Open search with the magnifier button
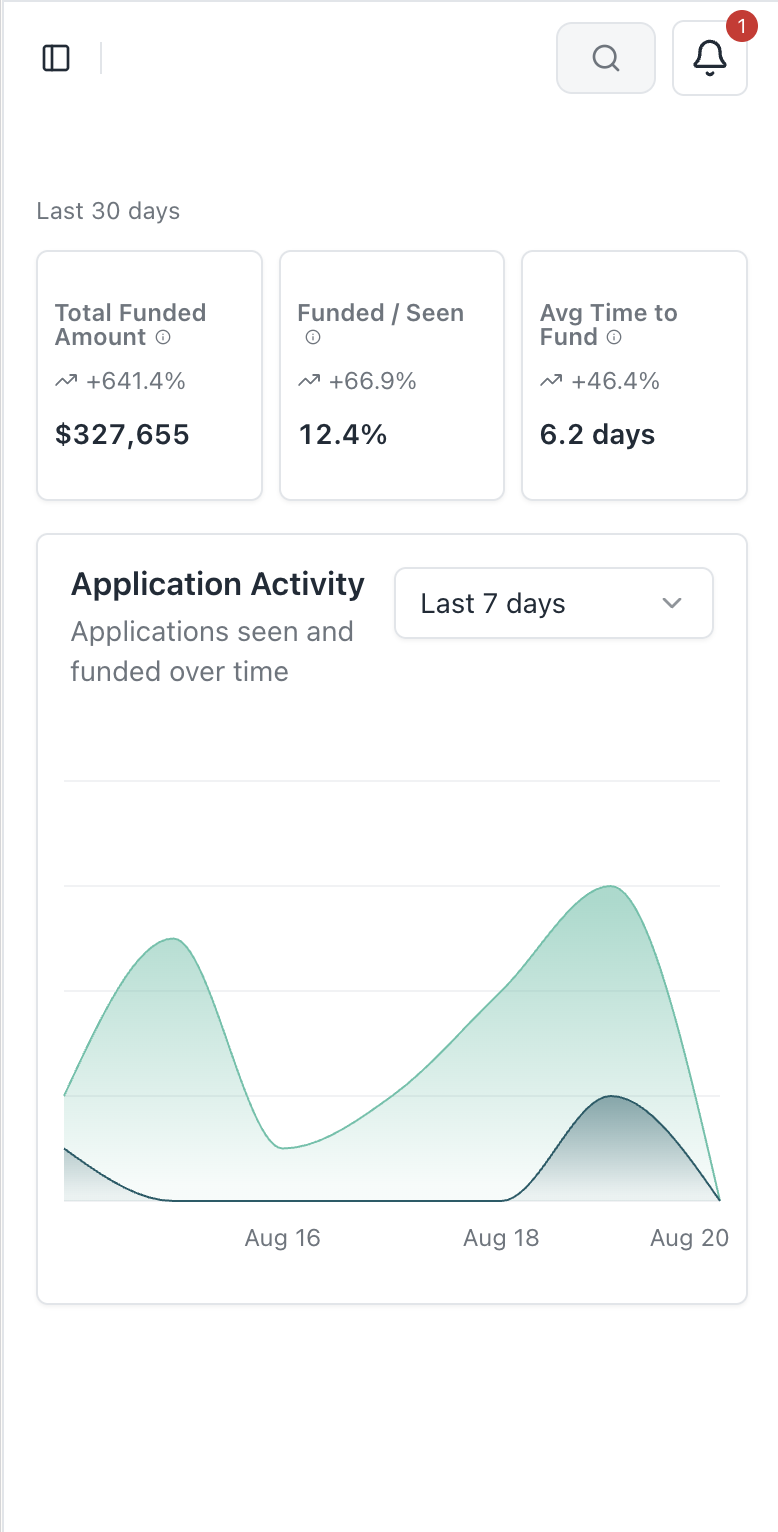Viewport: 778px width, 1532px height. click(606, 59)
